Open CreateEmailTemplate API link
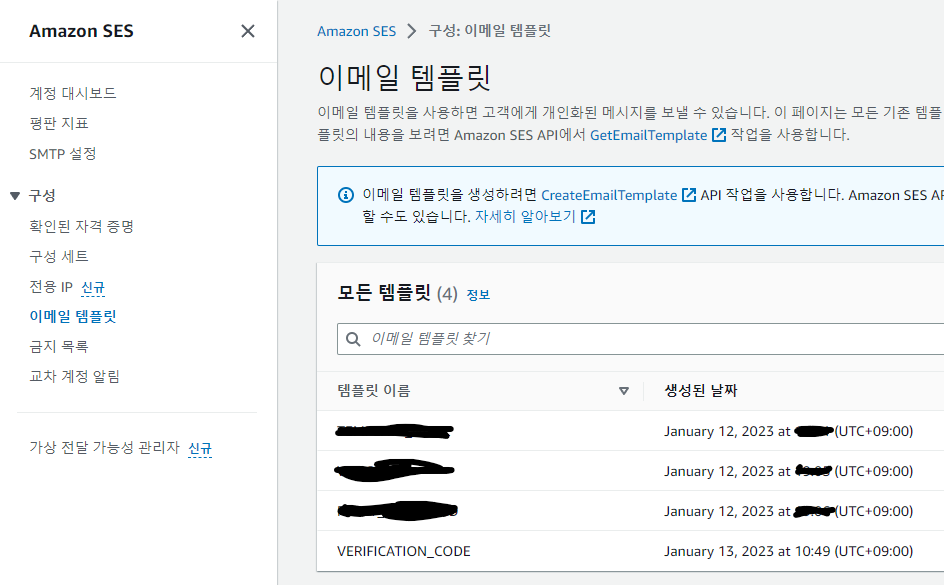Viewport: 944px width, 585px height. click(x=609, y=195)
